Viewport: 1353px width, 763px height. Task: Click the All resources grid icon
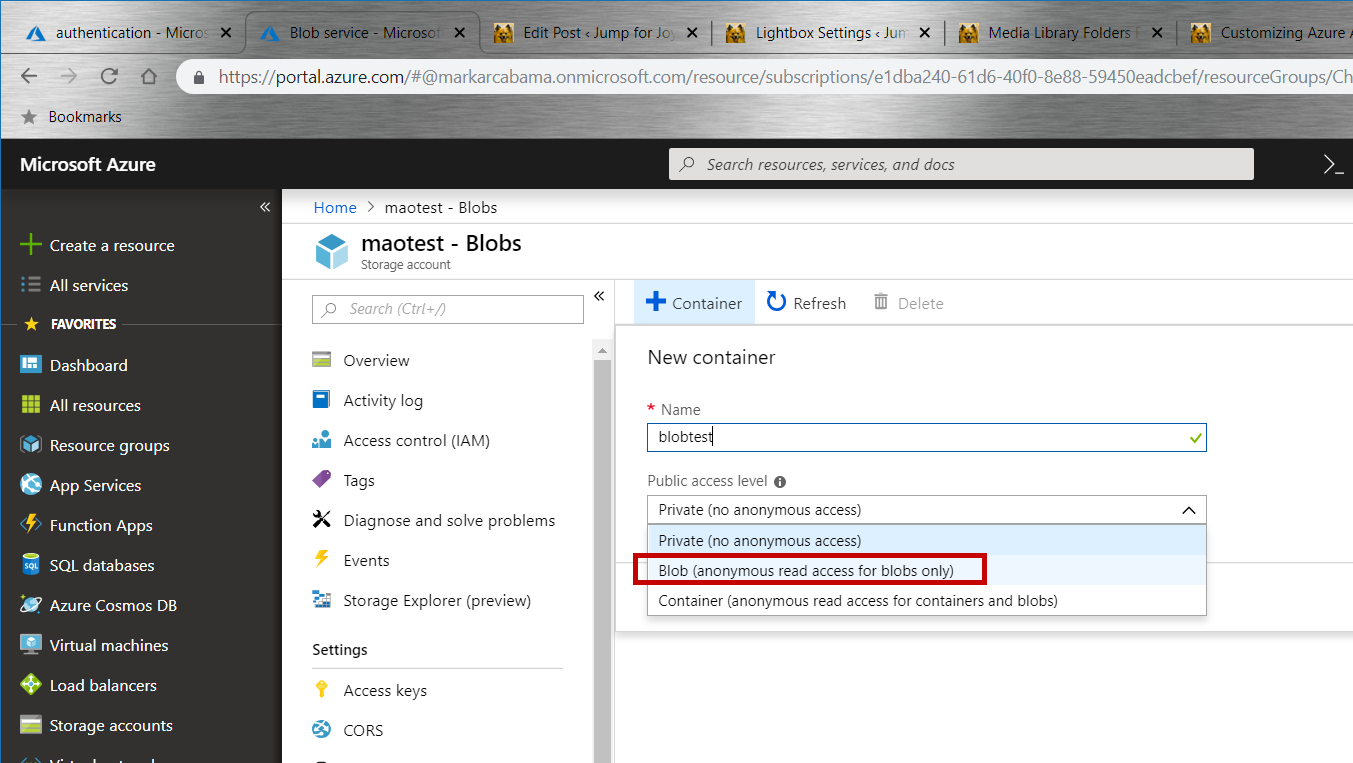click(x=31, y=405)
